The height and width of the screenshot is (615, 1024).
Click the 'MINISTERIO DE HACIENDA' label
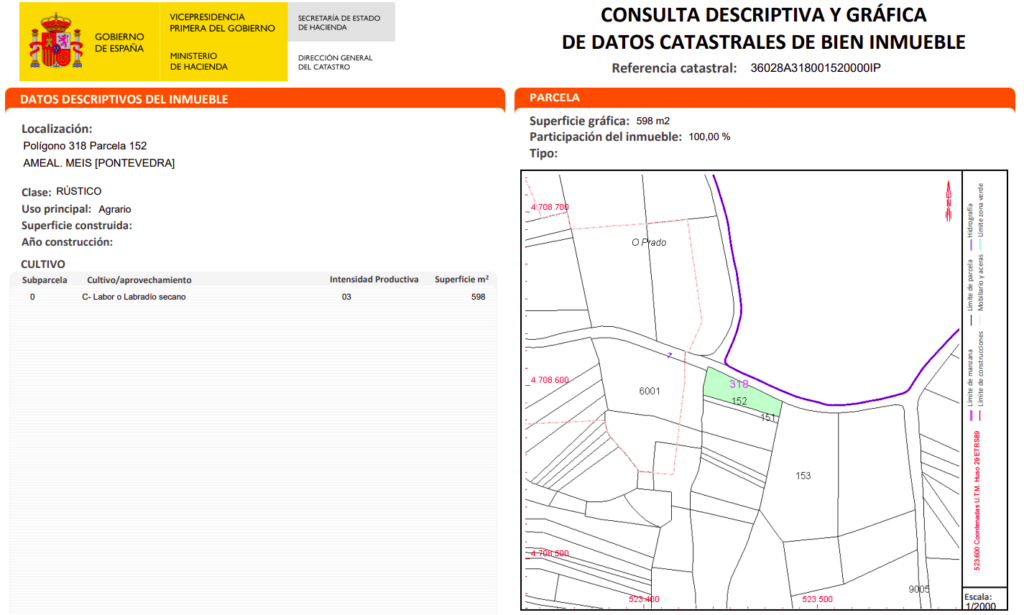pyautogui.click(x=199, y=61)
